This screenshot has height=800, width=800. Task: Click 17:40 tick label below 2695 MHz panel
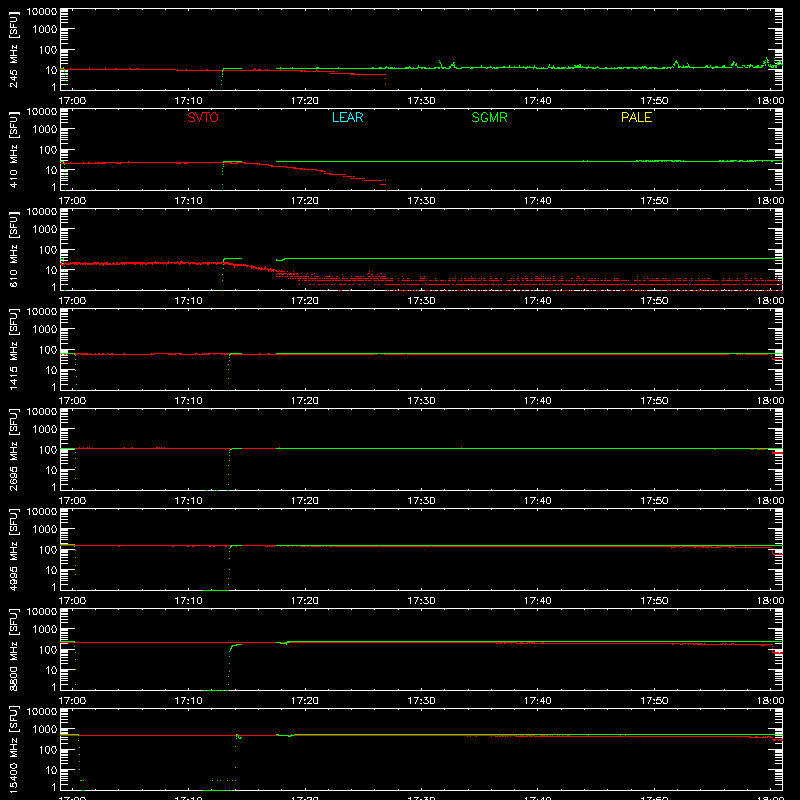[x=538, y=501]
